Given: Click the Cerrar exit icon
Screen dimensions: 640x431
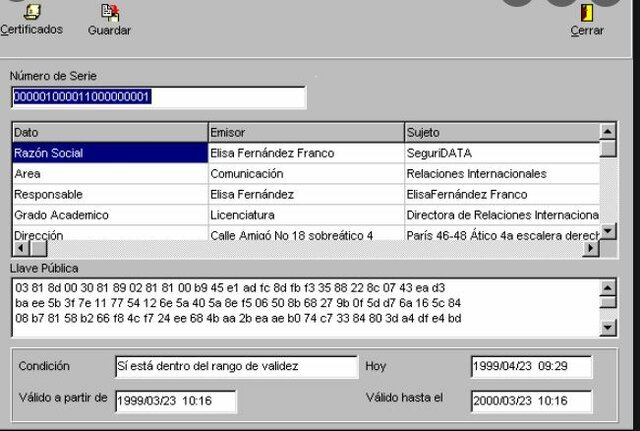Looking at the screenshot, I should [587, 12].
